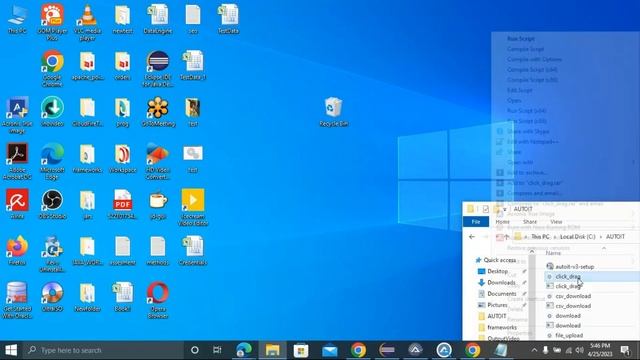Show hidden system tray icons
The height and width of the screenshot is (360, 640).
tap(534, 350)
